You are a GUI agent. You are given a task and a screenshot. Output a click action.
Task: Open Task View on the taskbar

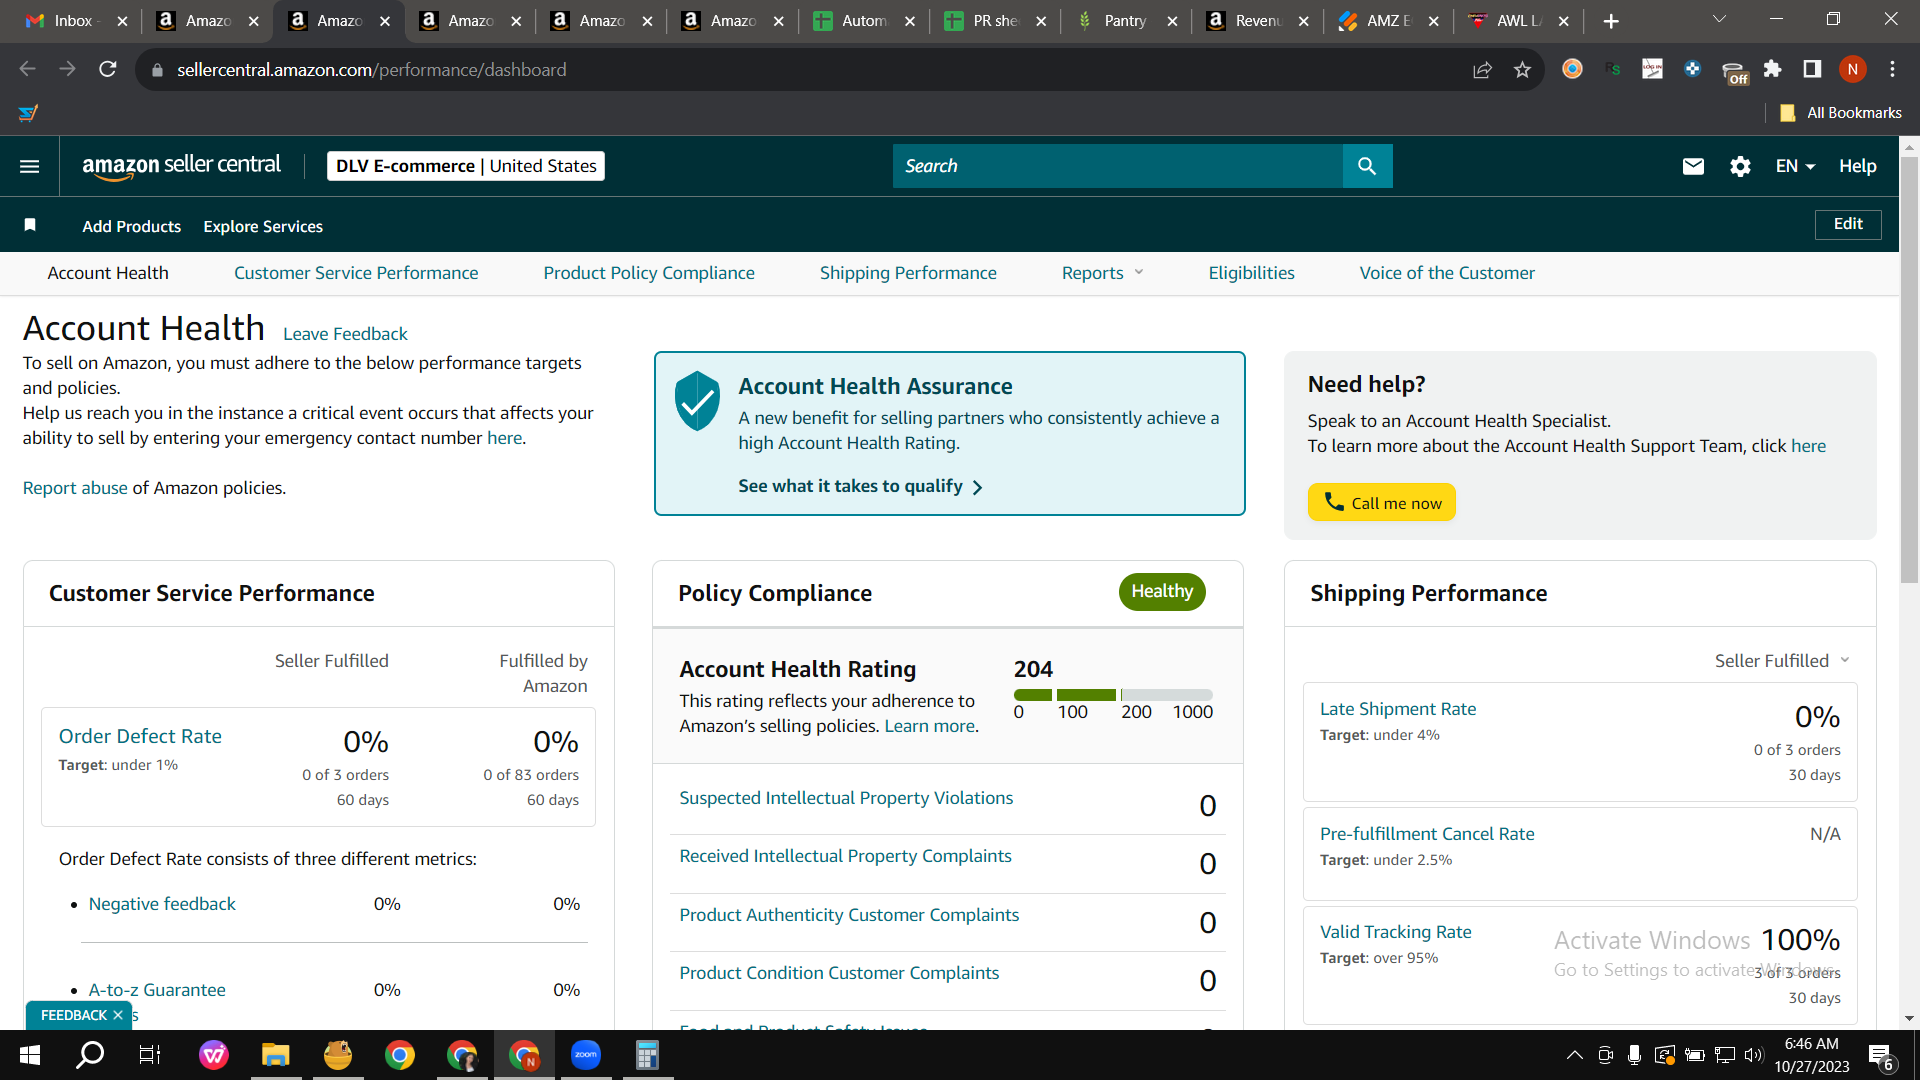(x=150, y=1055)
